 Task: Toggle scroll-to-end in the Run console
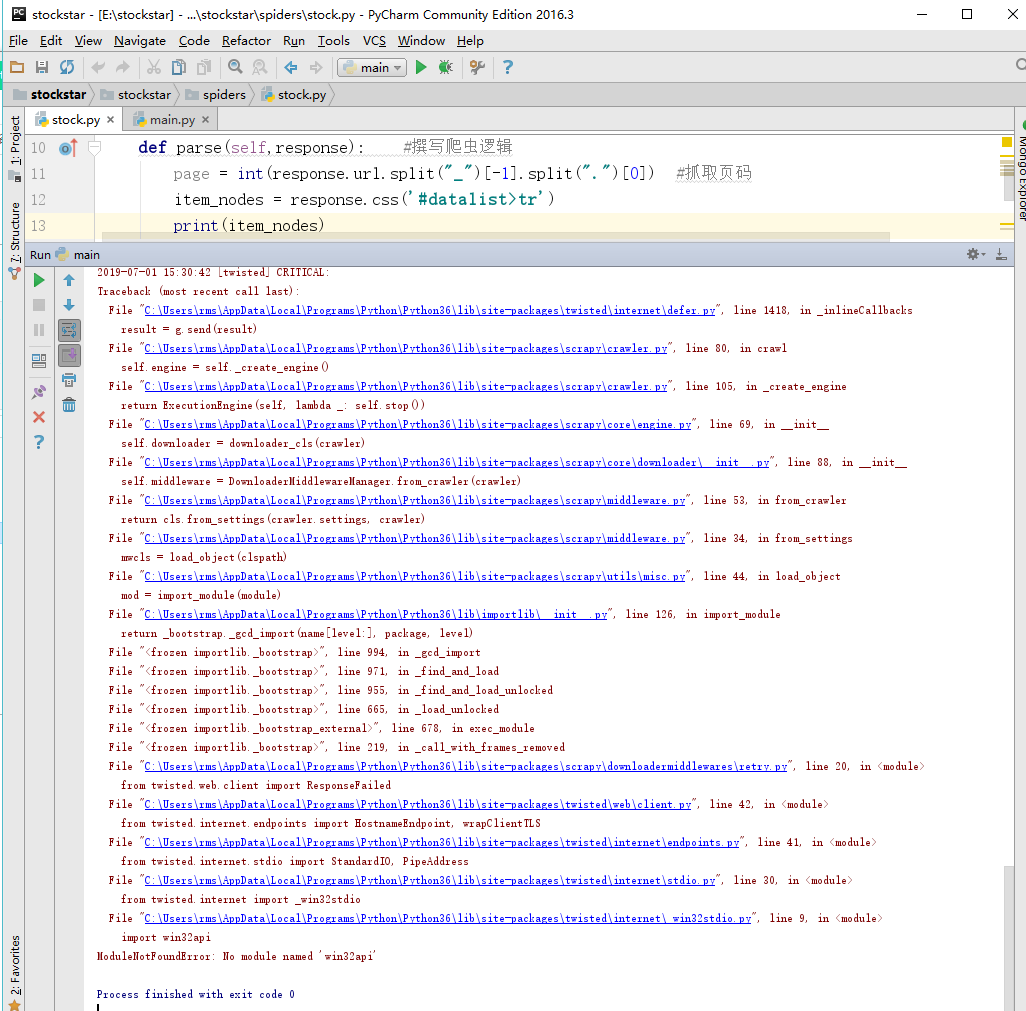tap(69, 355)
